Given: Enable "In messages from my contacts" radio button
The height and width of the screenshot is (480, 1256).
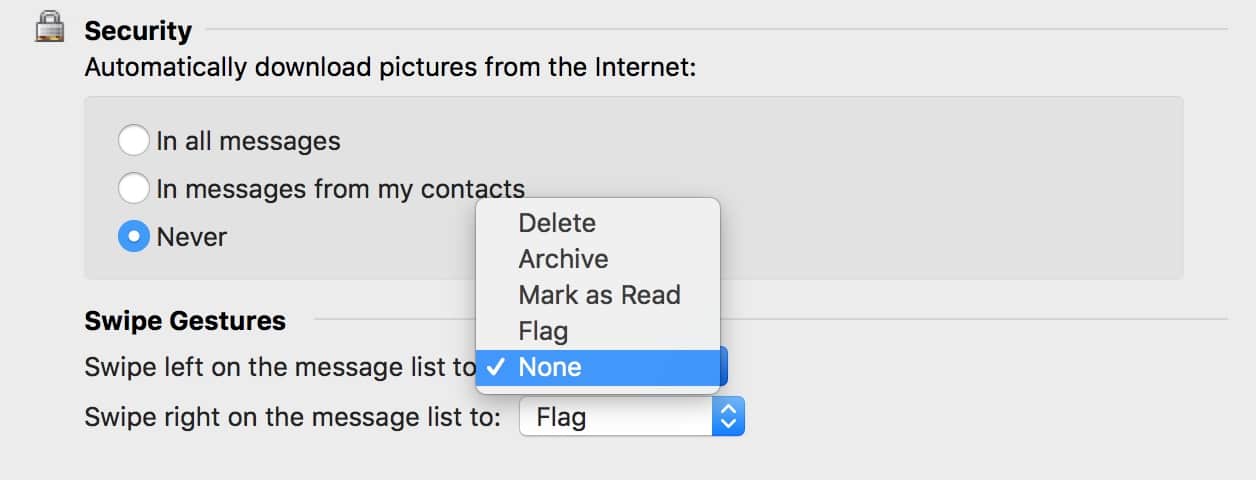Looking at the screenshot, I should click(x=133, y=188).
